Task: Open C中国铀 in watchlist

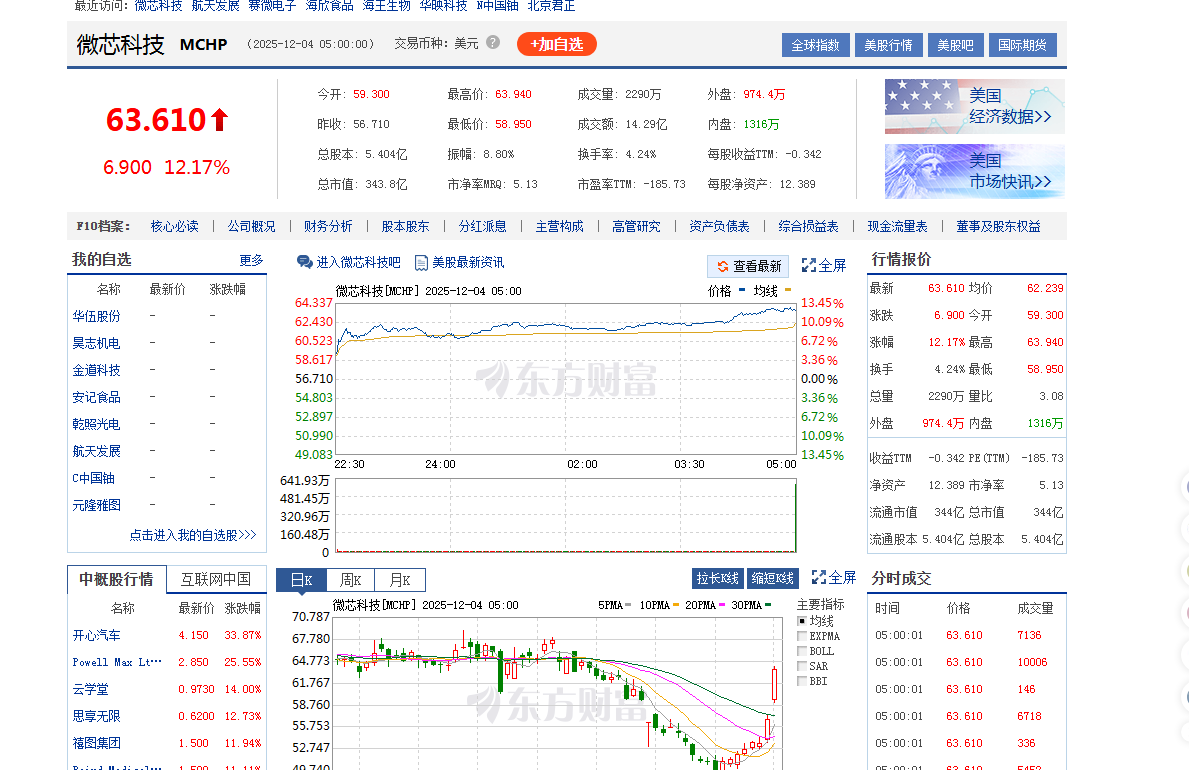Action: pyautogui.click(x=93, y=478)
